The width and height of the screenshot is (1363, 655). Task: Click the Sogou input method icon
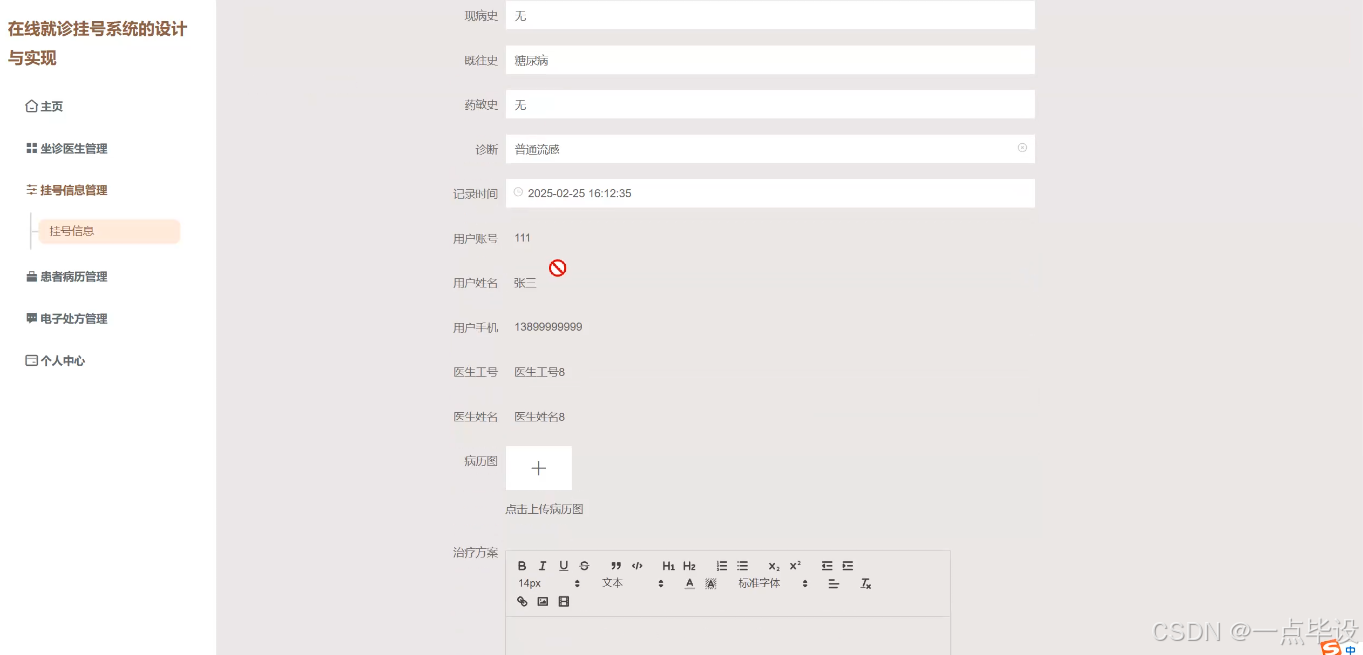coord(1330,648)
